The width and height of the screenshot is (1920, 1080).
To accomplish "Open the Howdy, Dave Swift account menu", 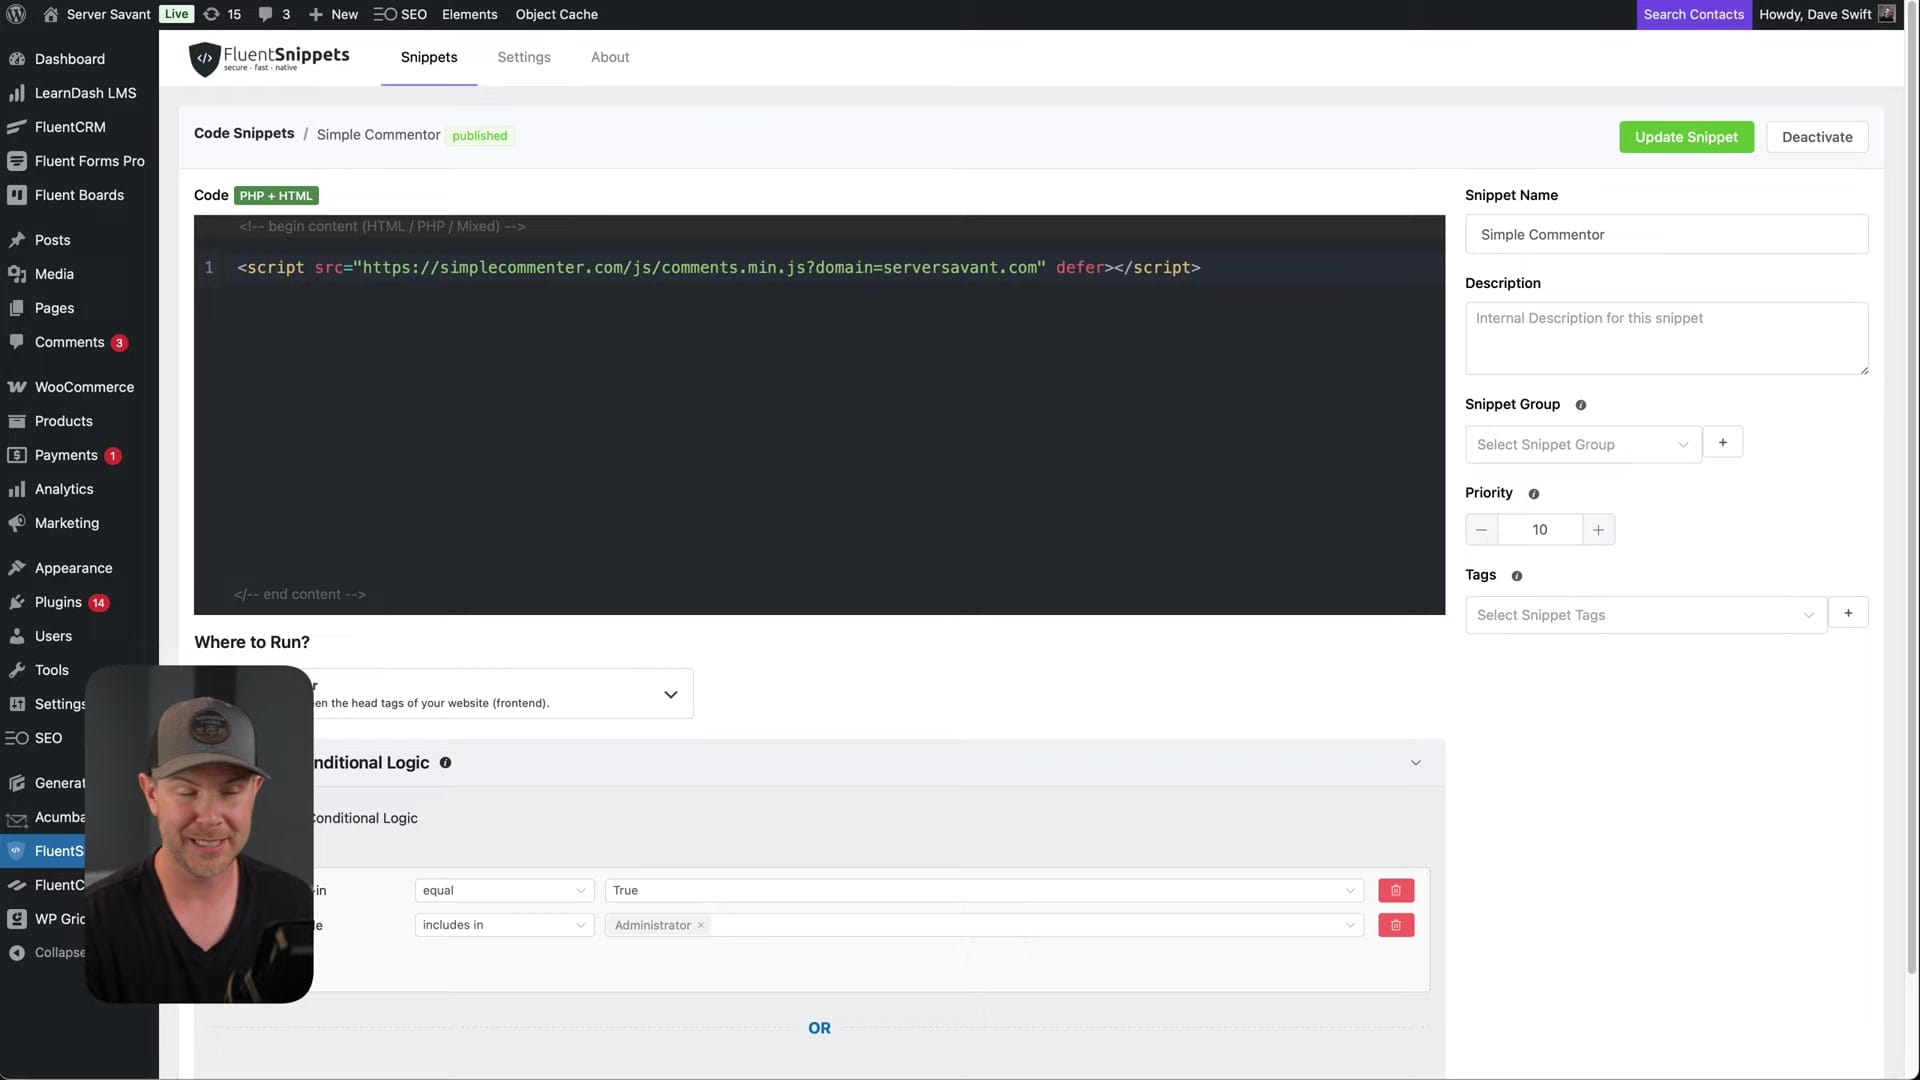I will pyautogui.click(x=1814, y=14).
